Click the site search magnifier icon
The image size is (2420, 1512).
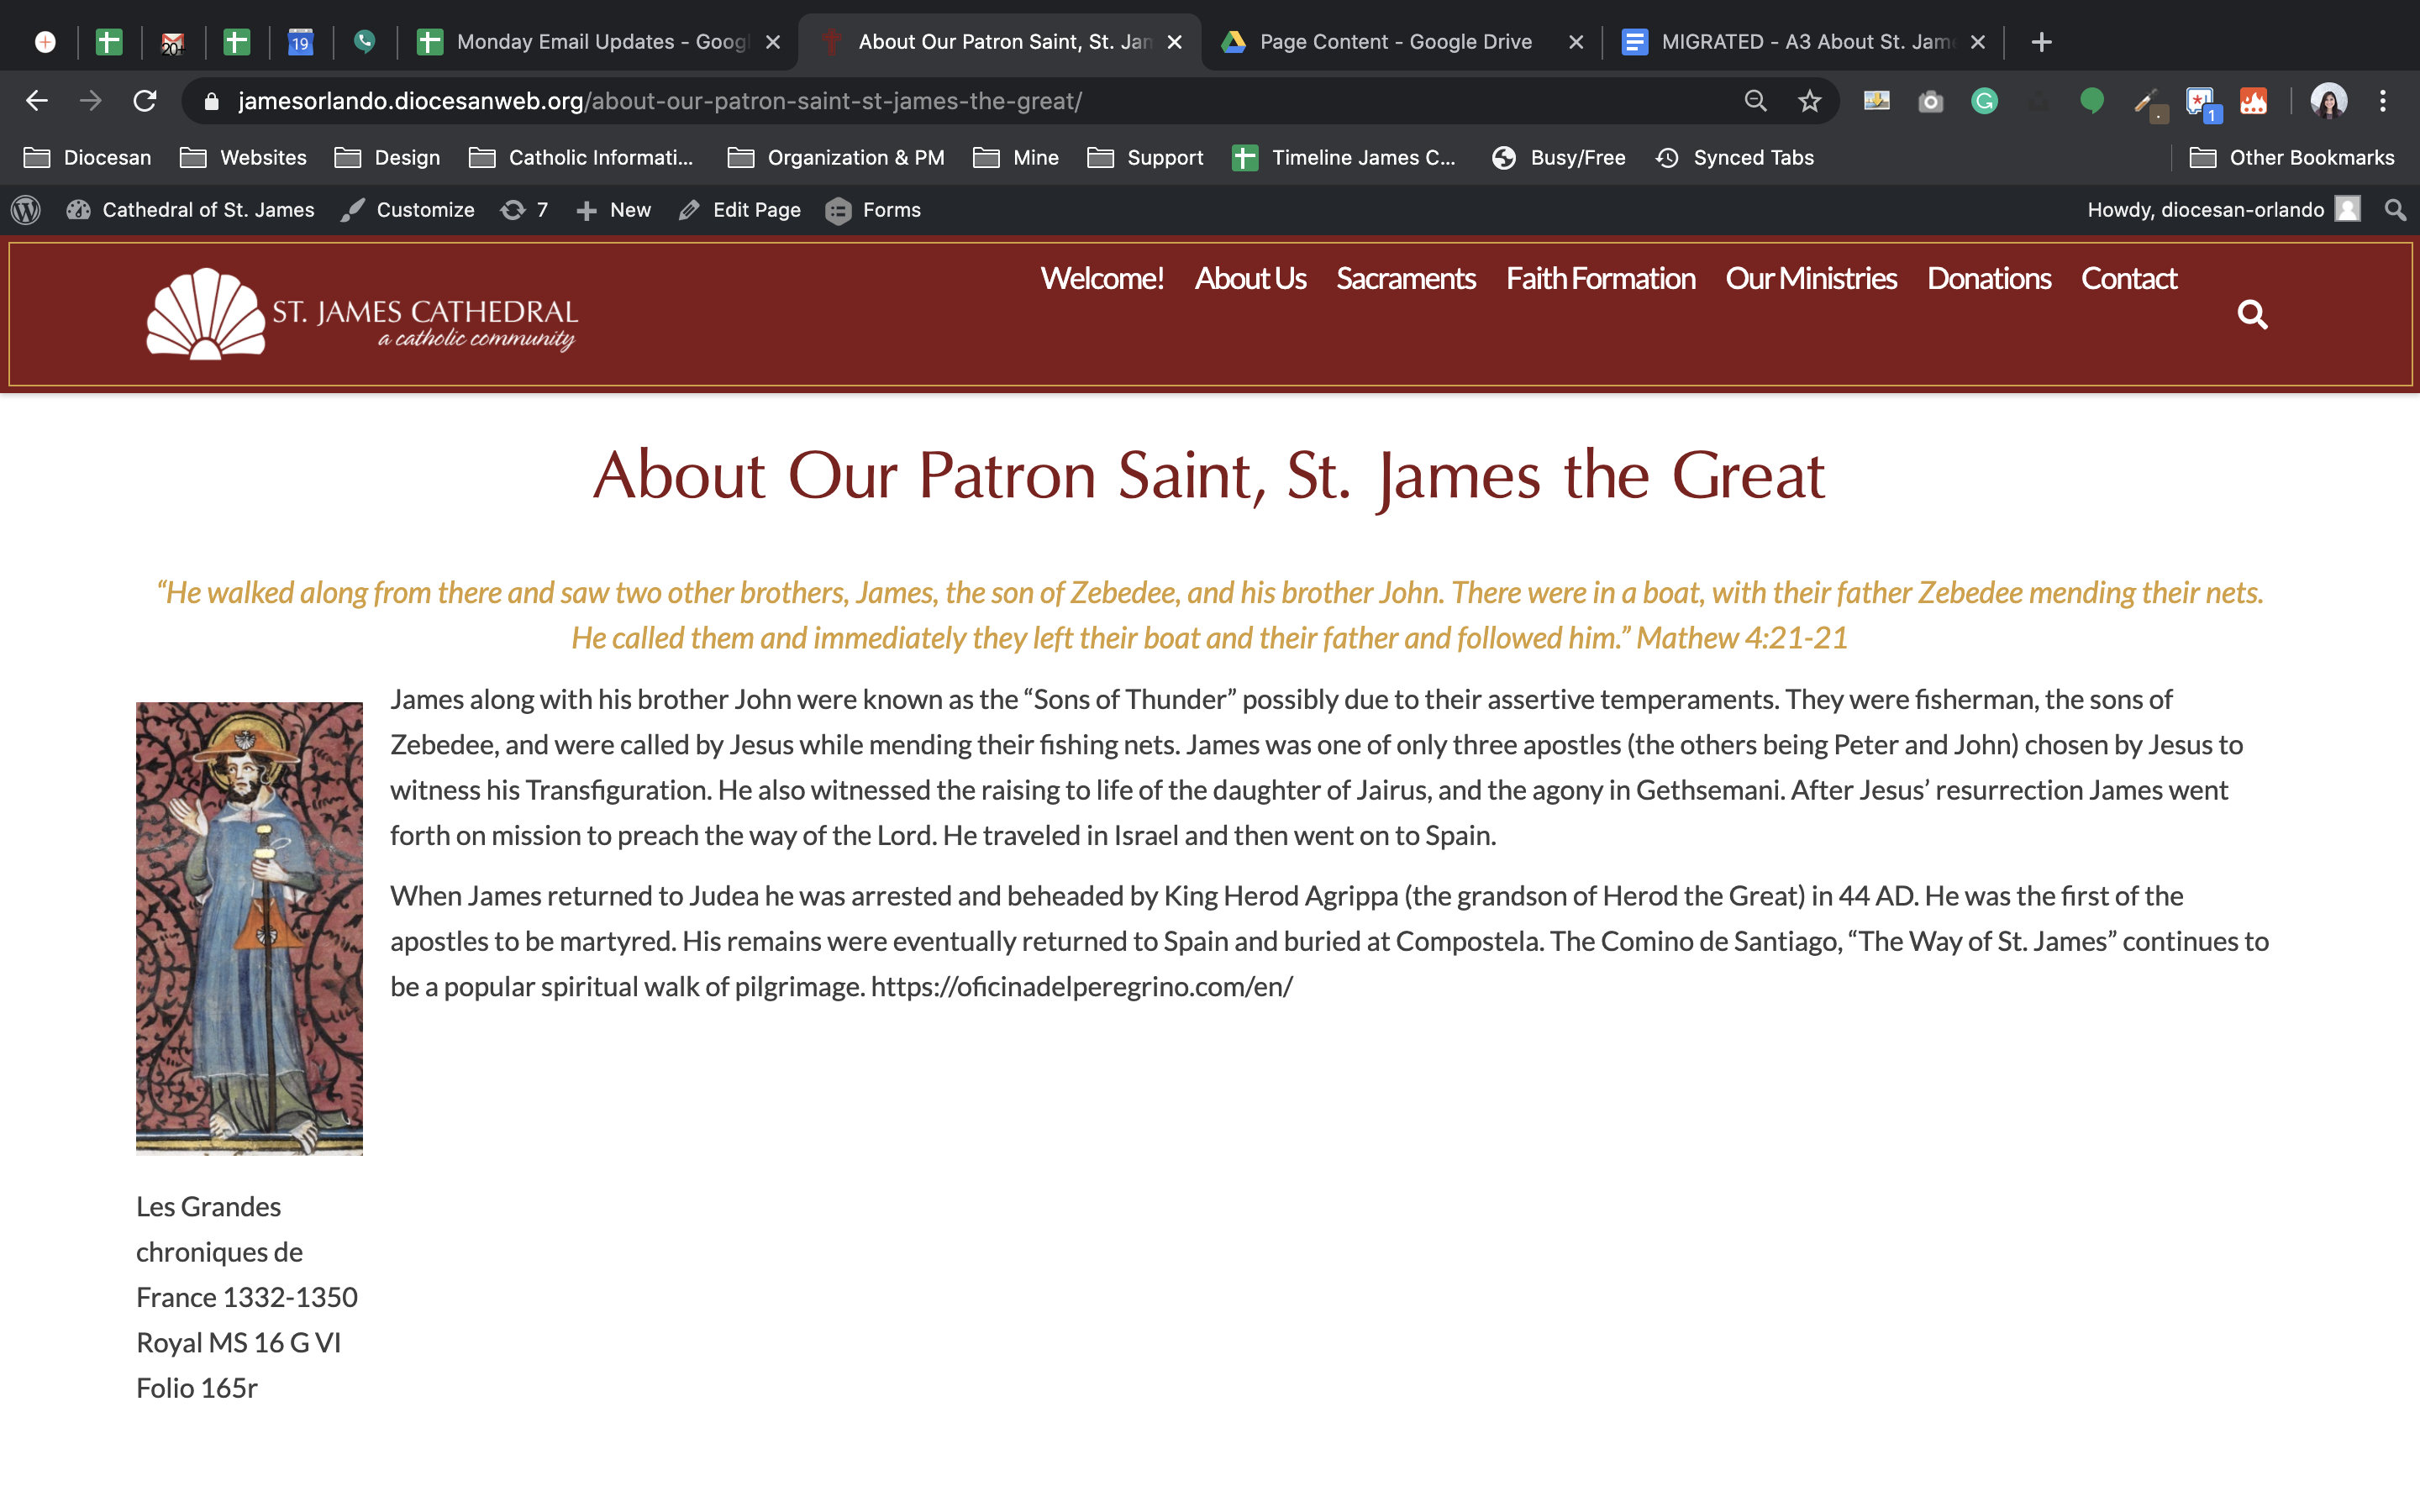pyautogui.click(x=2251, y=315)
